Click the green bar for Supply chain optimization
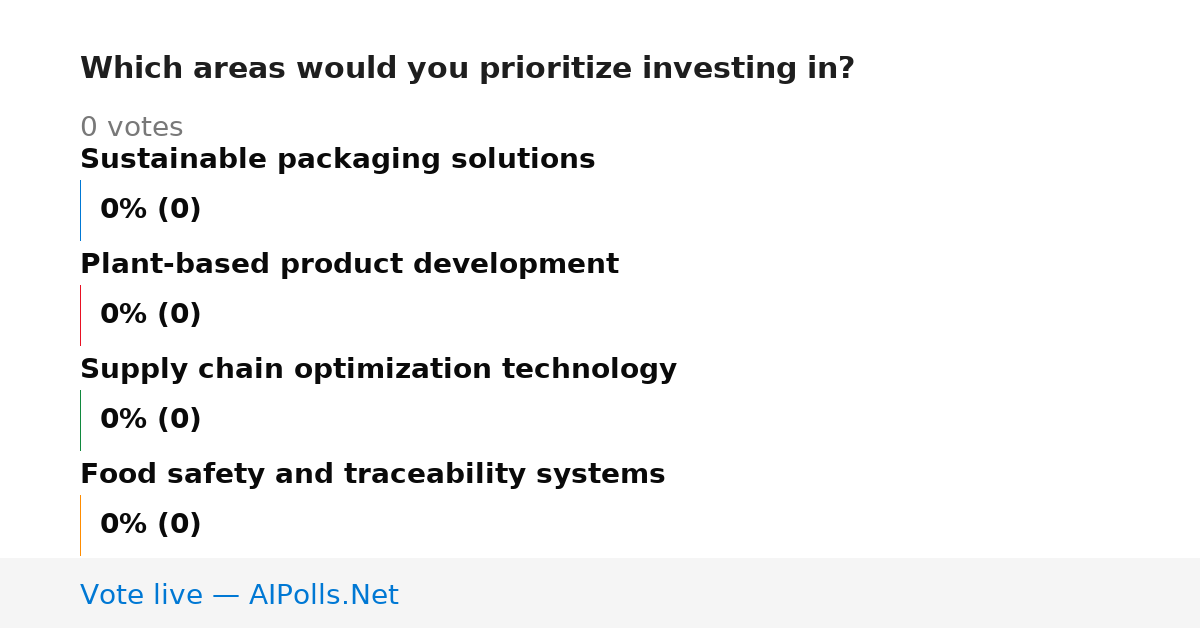The image size is (1200, 628). point(80,420)
